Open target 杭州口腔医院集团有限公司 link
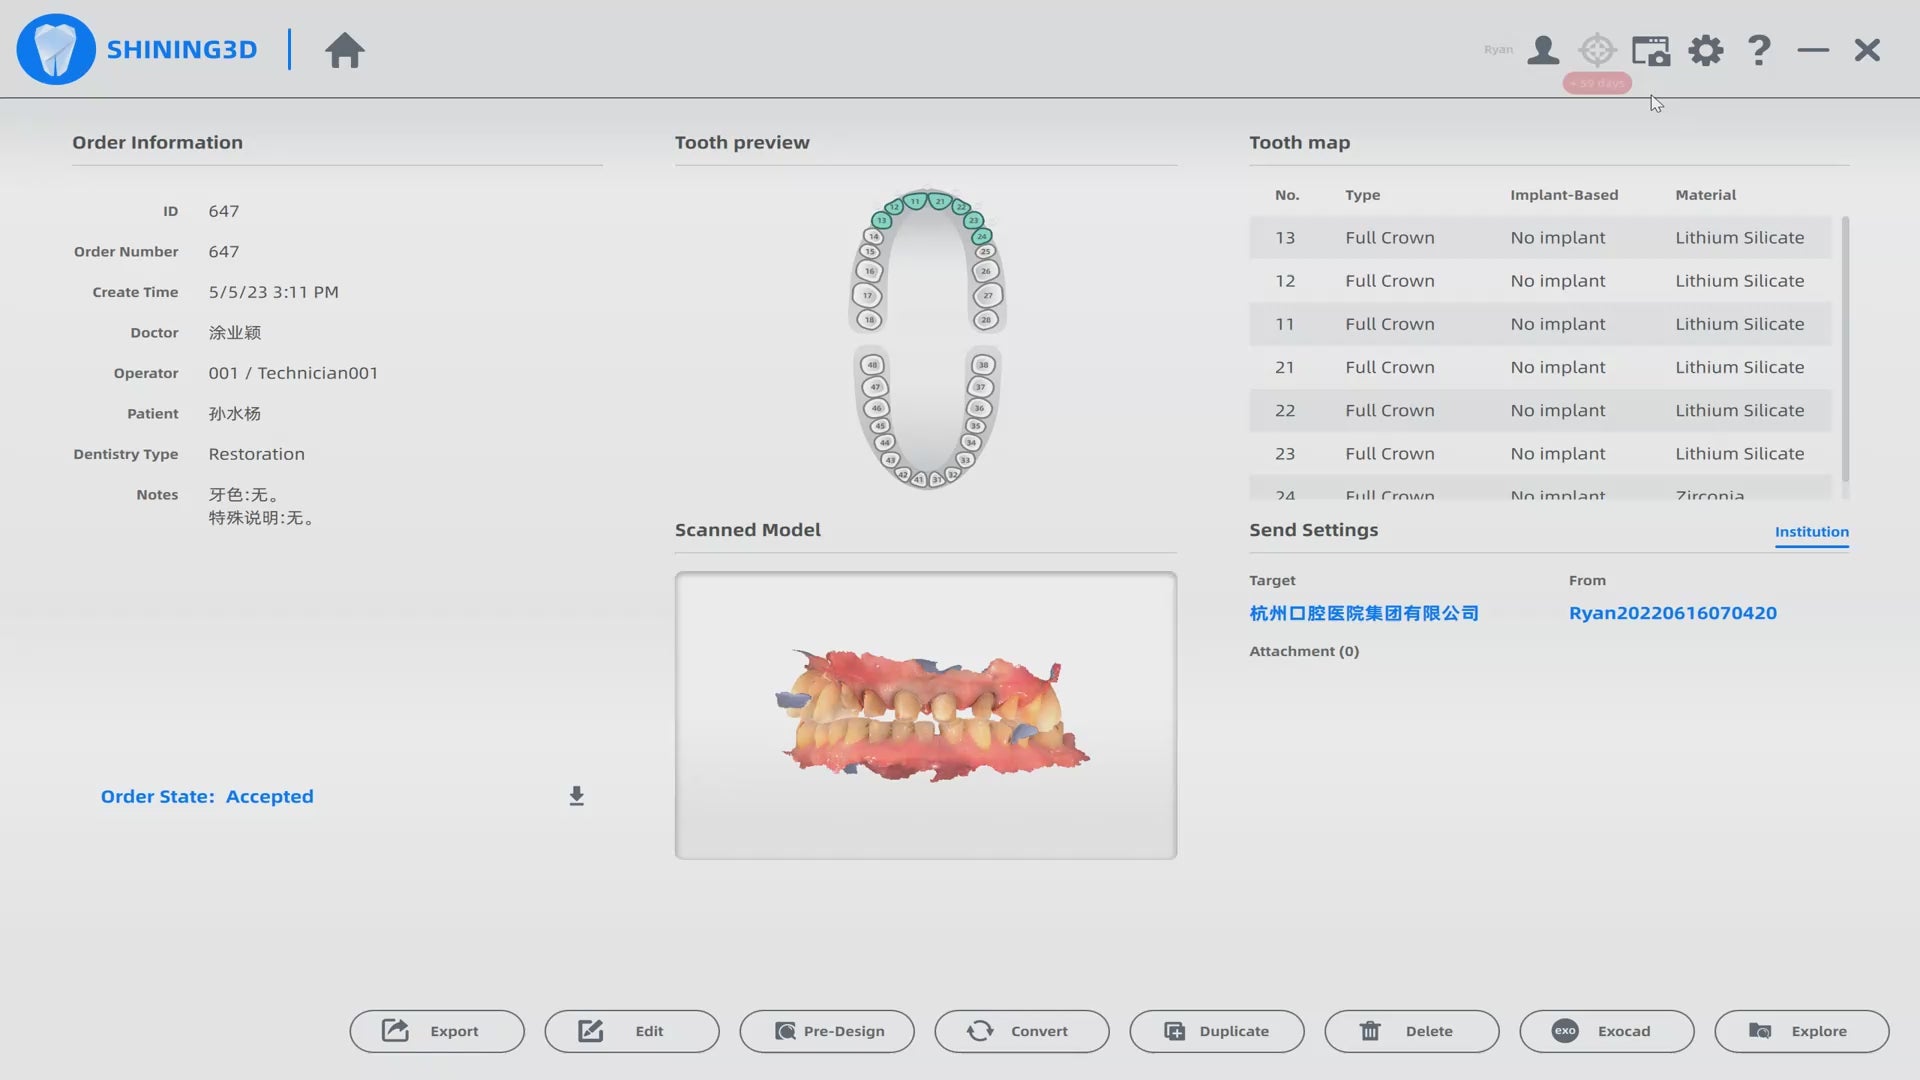The width and height of the screenshot is (1920, 1080). coord(1363,613)
